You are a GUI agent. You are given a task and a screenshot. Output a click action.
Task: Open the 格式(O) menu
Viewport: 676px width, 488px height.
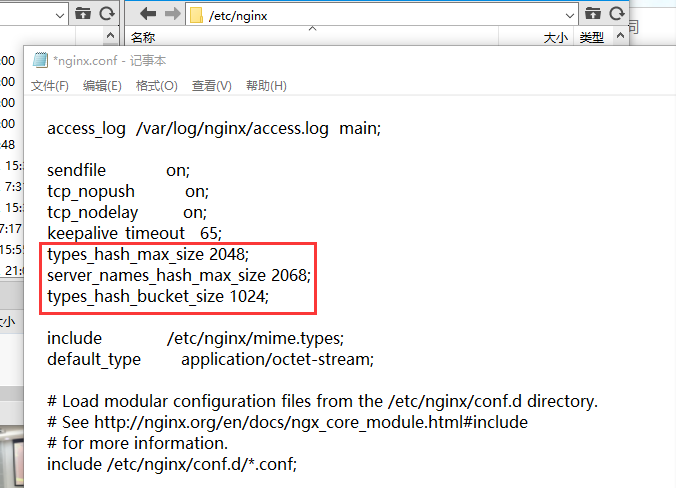pos(156,86)
